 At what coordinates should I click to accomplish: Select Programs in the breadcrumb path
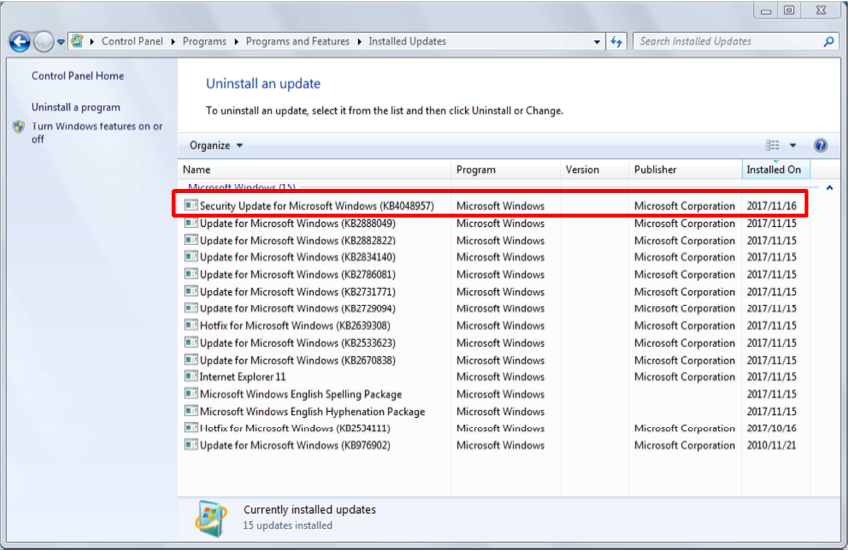(204, 41)
